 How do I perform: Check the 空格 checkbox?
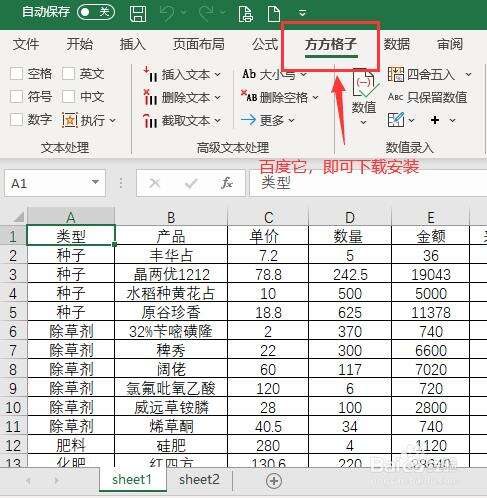(x=16, y=74)
